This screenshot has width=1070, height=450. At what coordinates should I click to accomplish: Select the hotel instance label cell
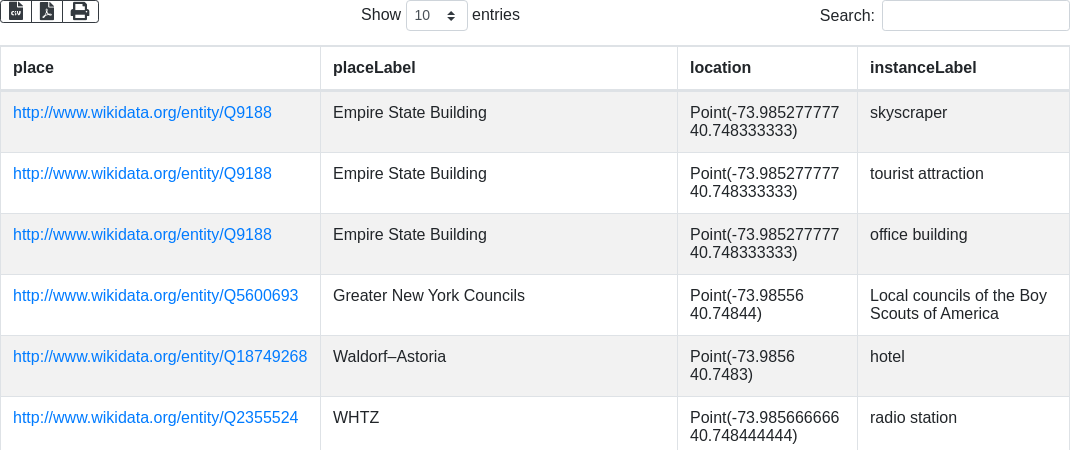point(887,357)
